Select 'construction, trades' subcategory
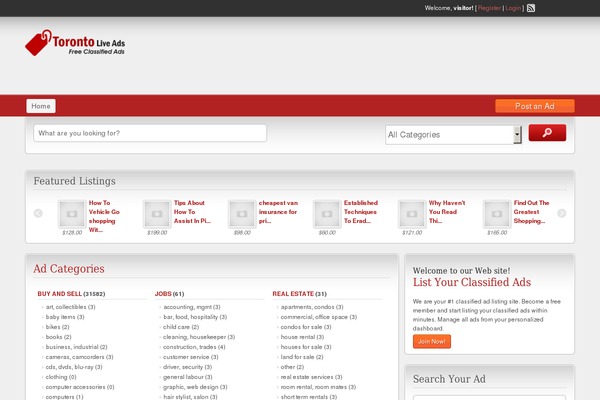This screenshot has height=400, width=600. tap(190, 347)
